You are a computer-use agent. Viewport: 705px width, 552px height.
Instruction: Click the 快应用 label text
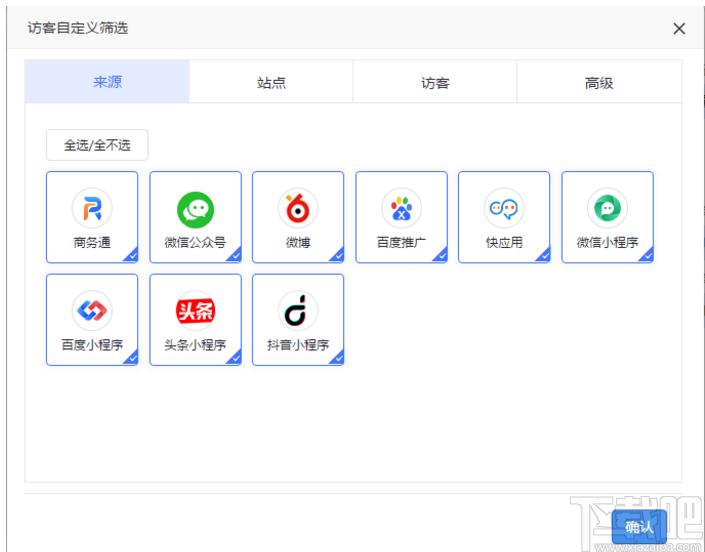tap(504, 242)
